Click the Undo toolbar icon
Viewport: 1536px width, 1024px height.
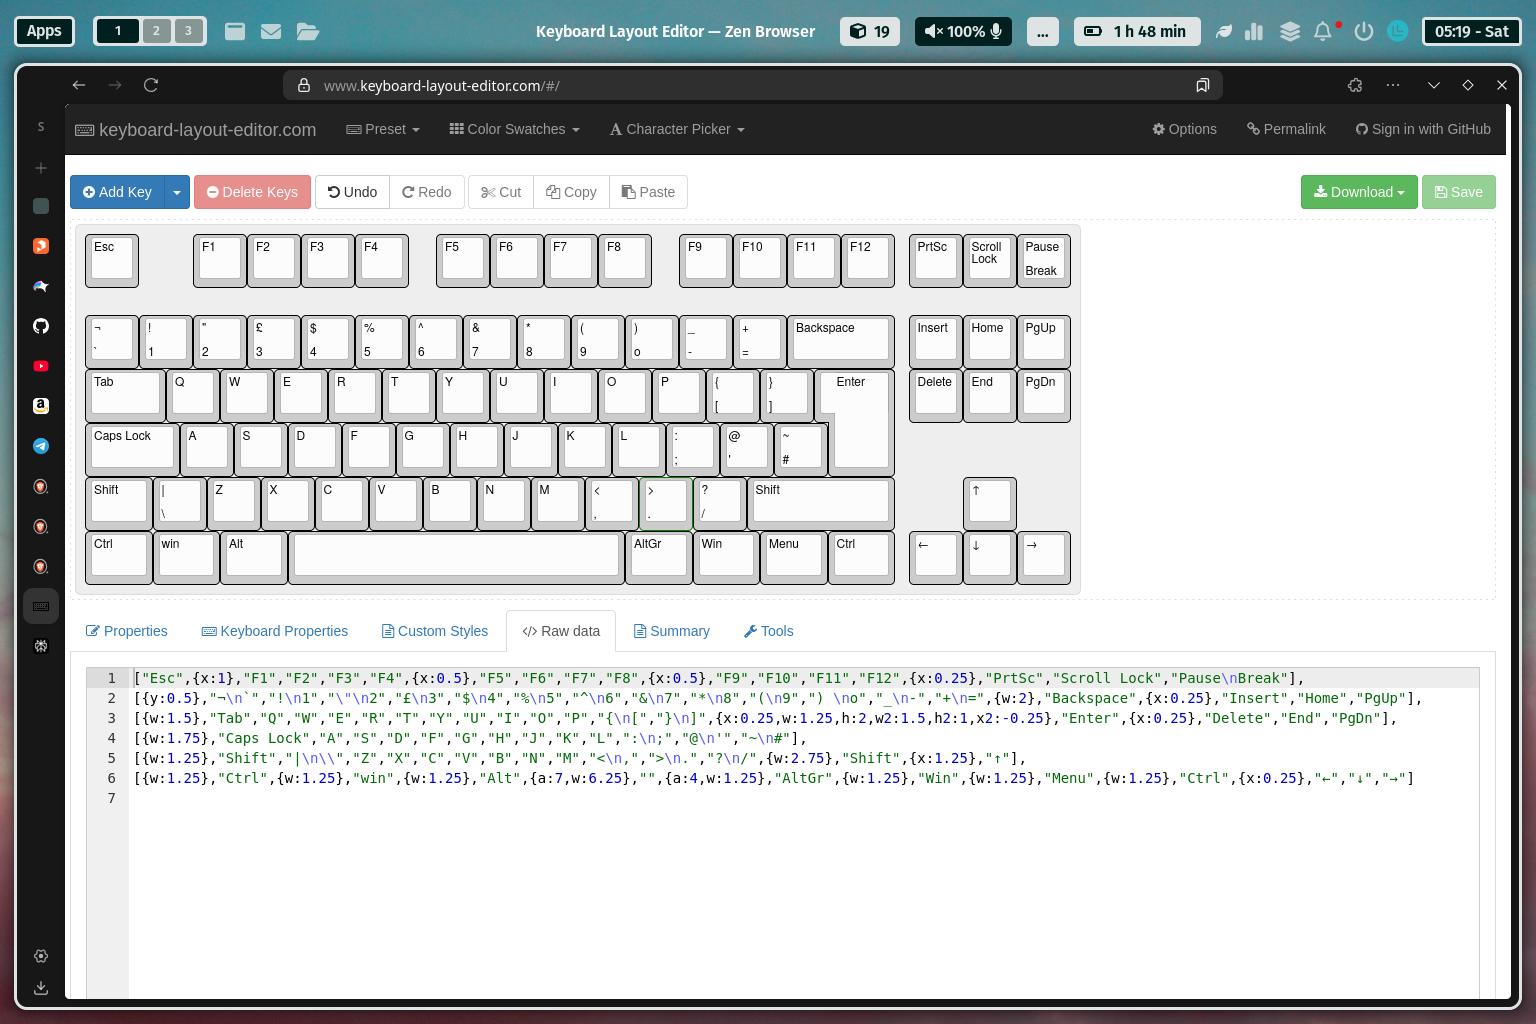(334, 192)
